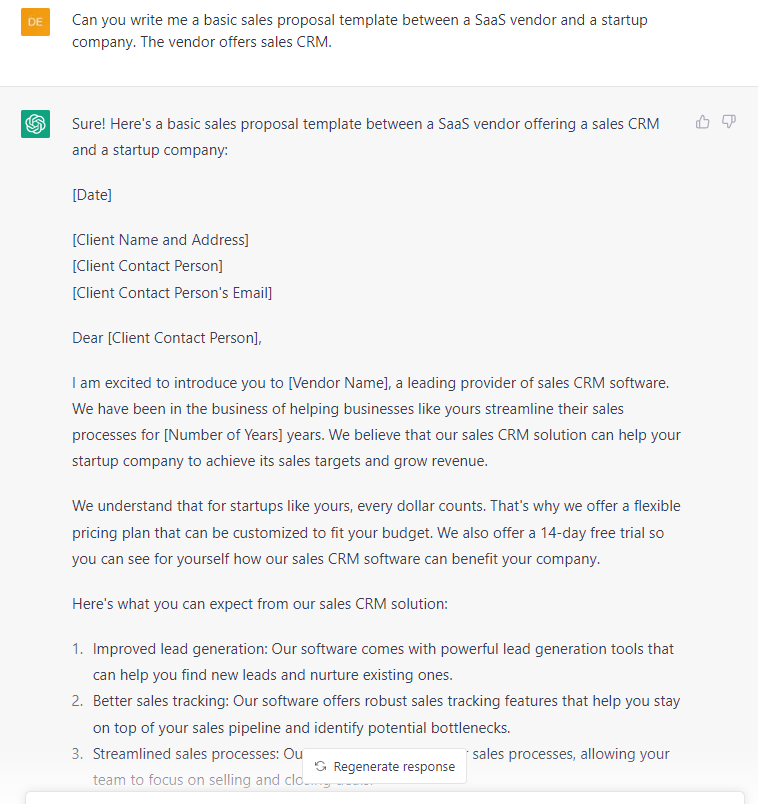Click the thumbs up feedback icon
The image size is (758, 804).
point(703,122)
